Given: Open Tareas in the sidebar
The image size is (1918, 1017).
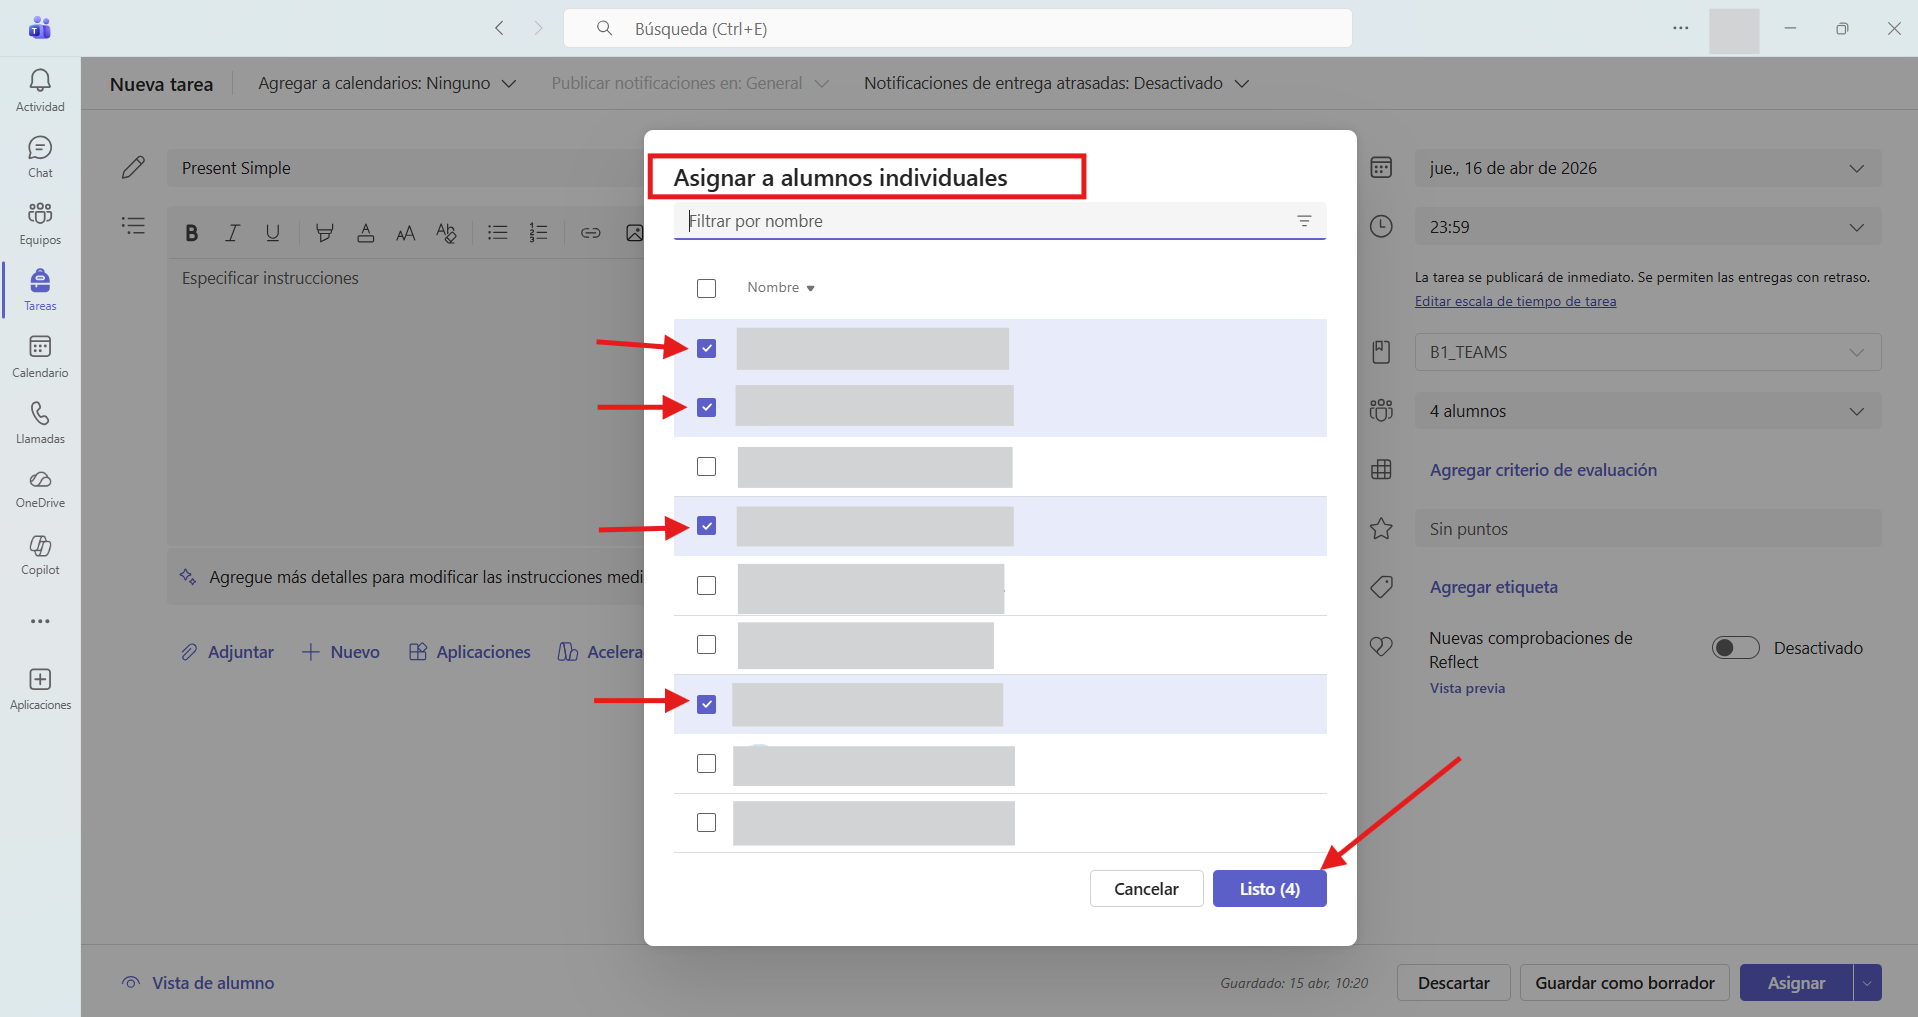Looking at the screenshot, I should (40, 290).
